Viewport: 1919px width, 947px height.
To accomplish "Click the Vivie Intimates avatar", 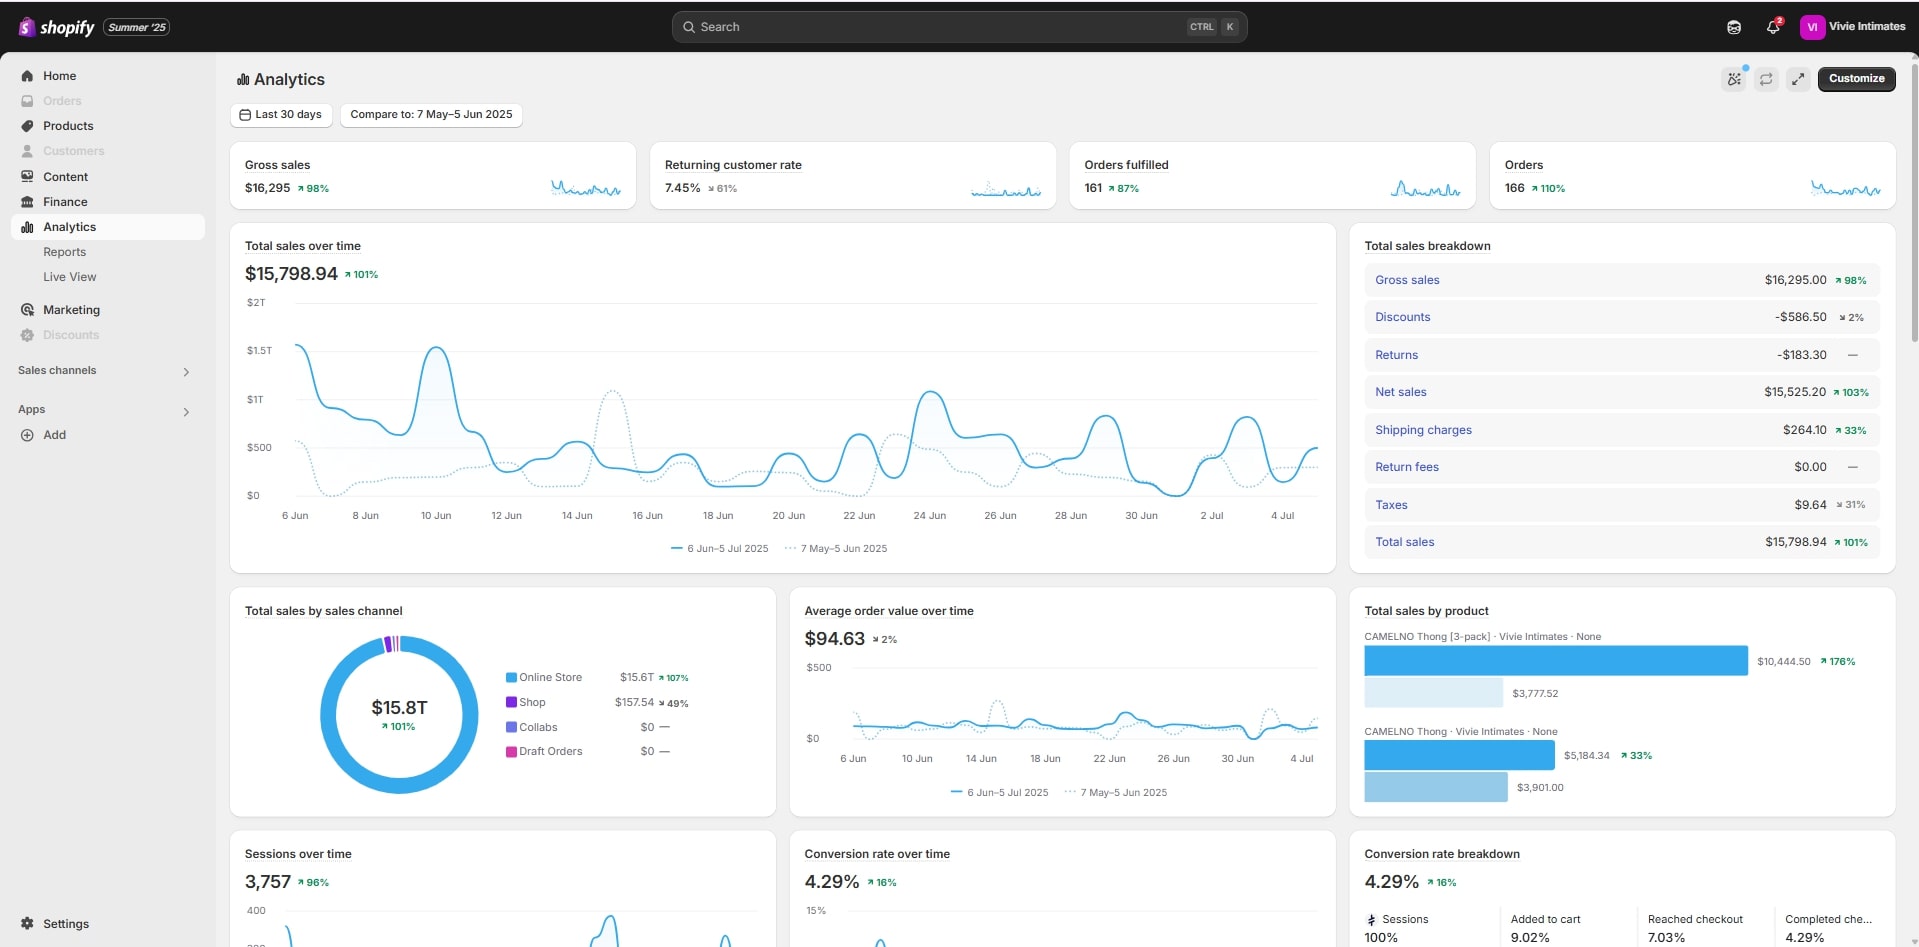I will tap(1812, 27).
